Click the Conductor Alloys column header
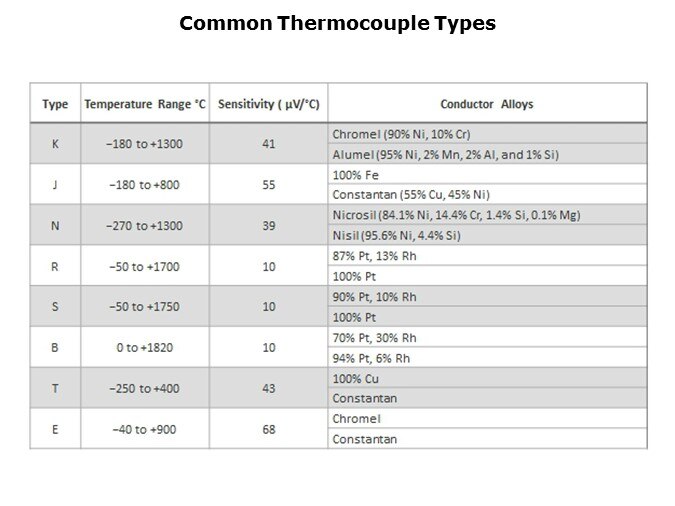 click(486, 104)
